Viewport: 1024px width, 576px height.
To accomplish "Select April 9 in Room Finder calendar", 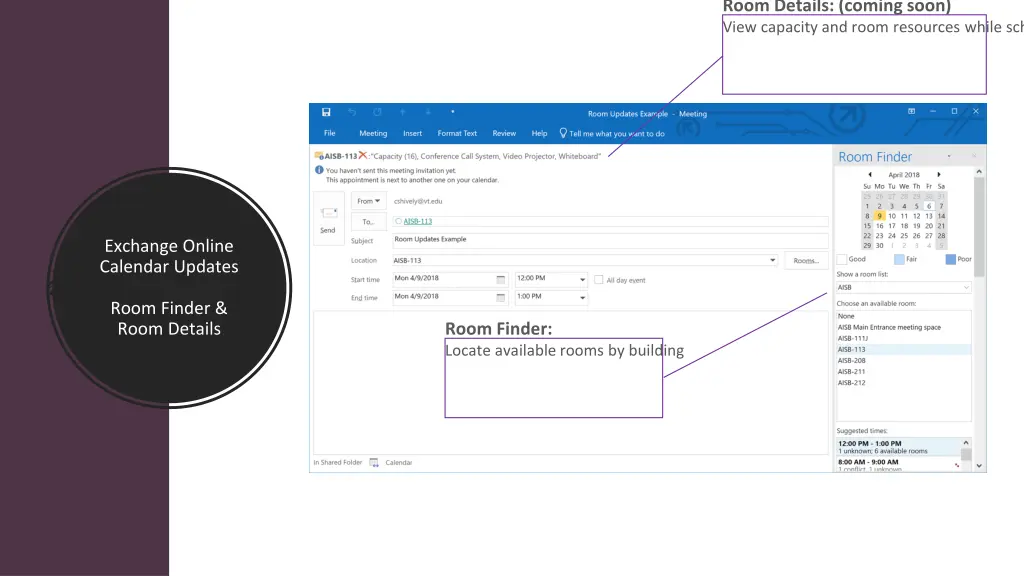I will coord(879,216).
